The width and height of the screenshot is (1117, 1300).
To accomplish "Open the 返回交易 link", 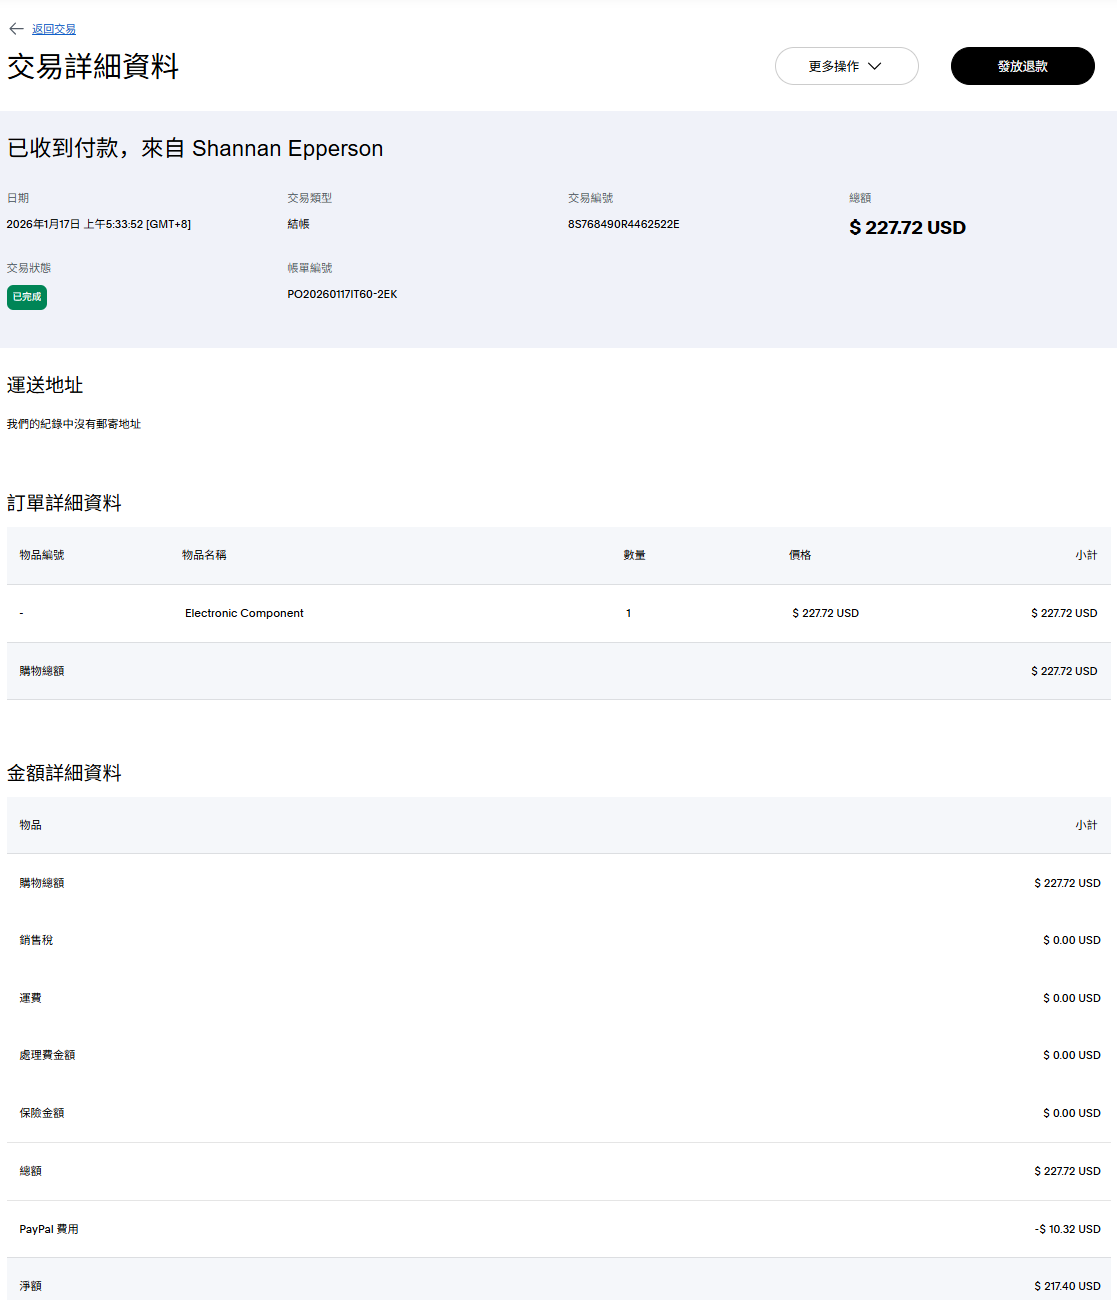I will click(x=54, y=30).
